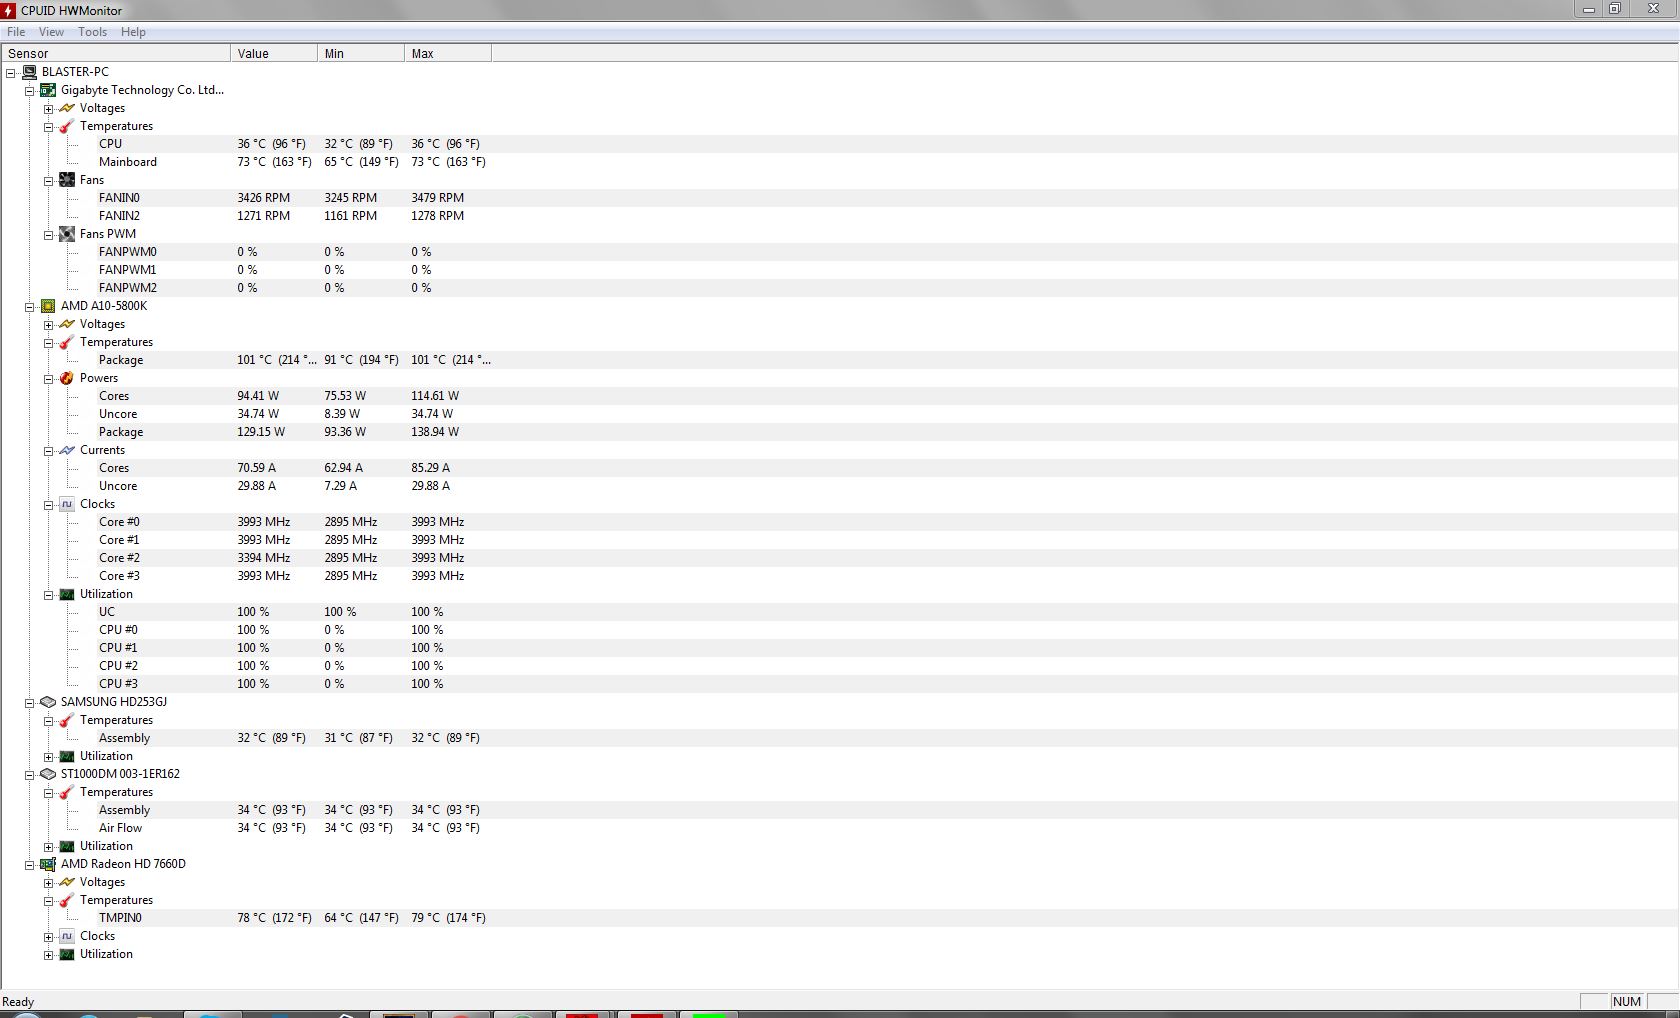The image size is (1680, 1018).
Task: Click the Gigabyte motherboard icon
Action: (x=48, y=90)
